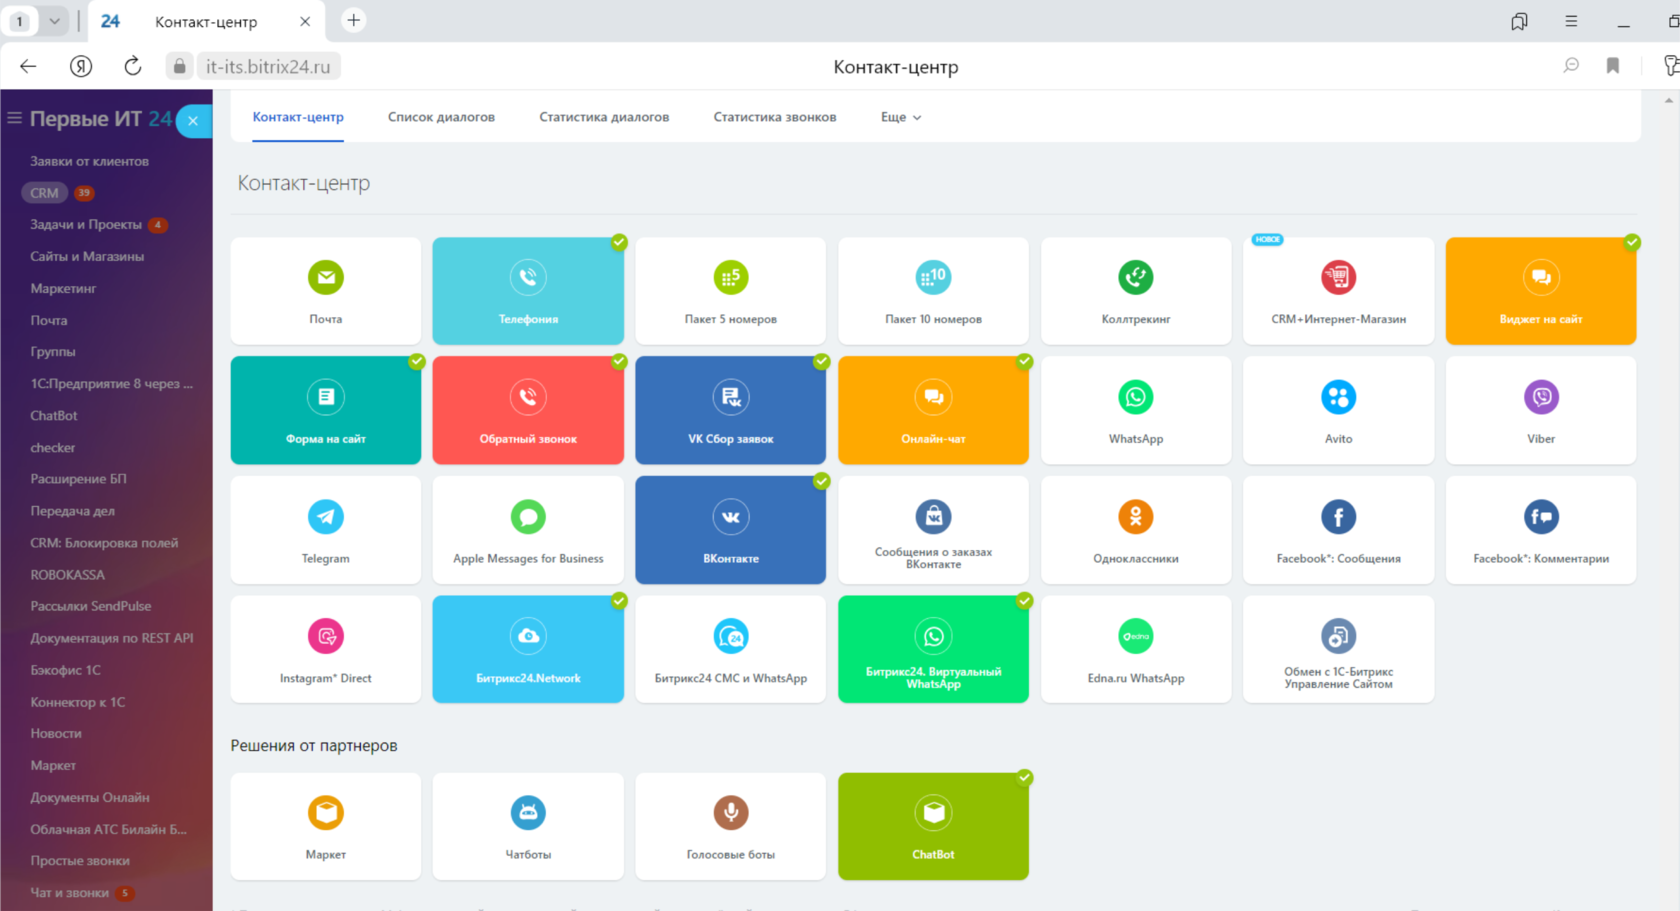This screenshot has height=911, width=1680.
Task: Reload the page
Action: pos(133,66)
